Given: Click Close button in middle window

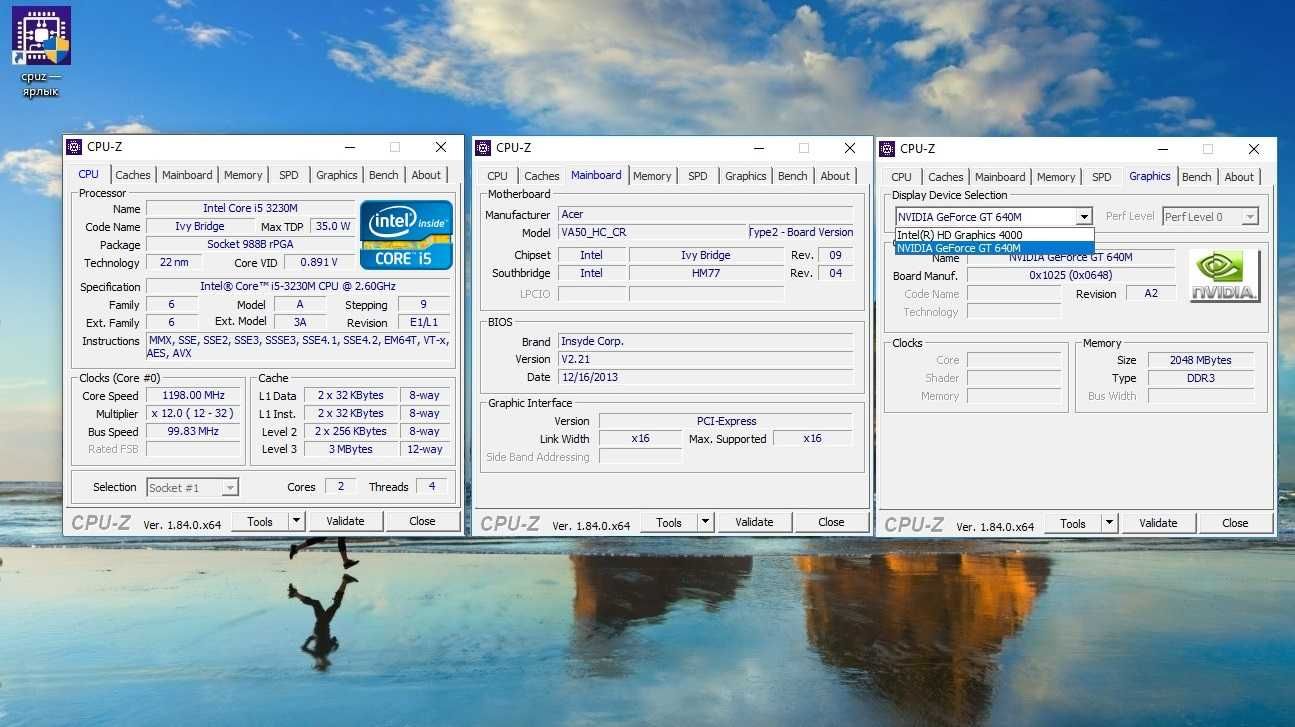Looking at the screenshot, I should coord(831,522).
